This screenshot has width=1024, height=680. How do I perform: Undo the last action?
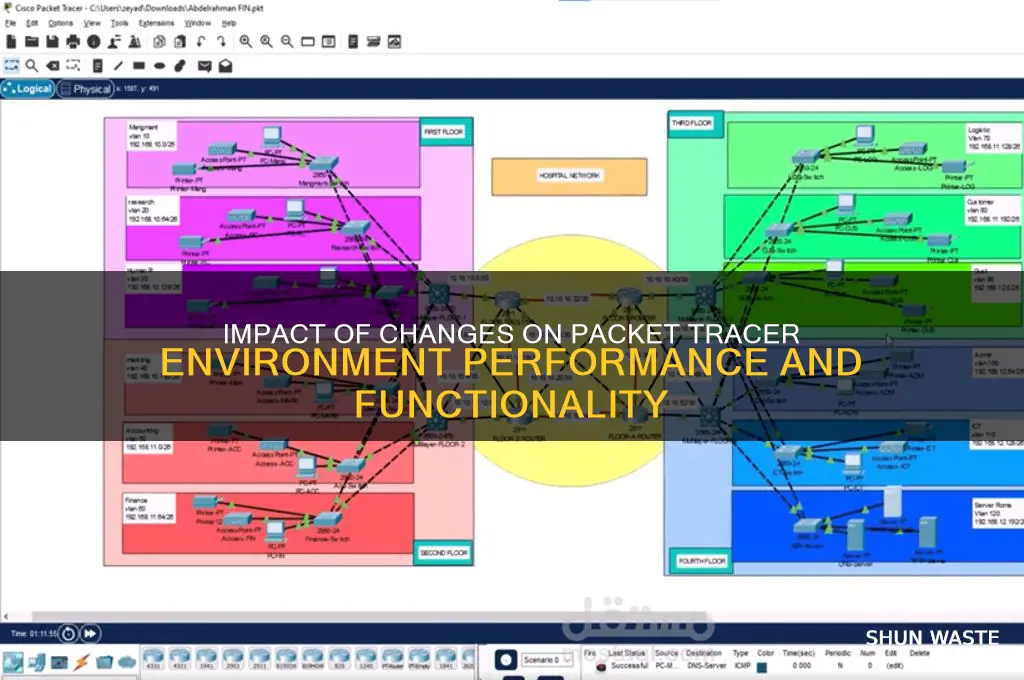(x=200, y=42)
